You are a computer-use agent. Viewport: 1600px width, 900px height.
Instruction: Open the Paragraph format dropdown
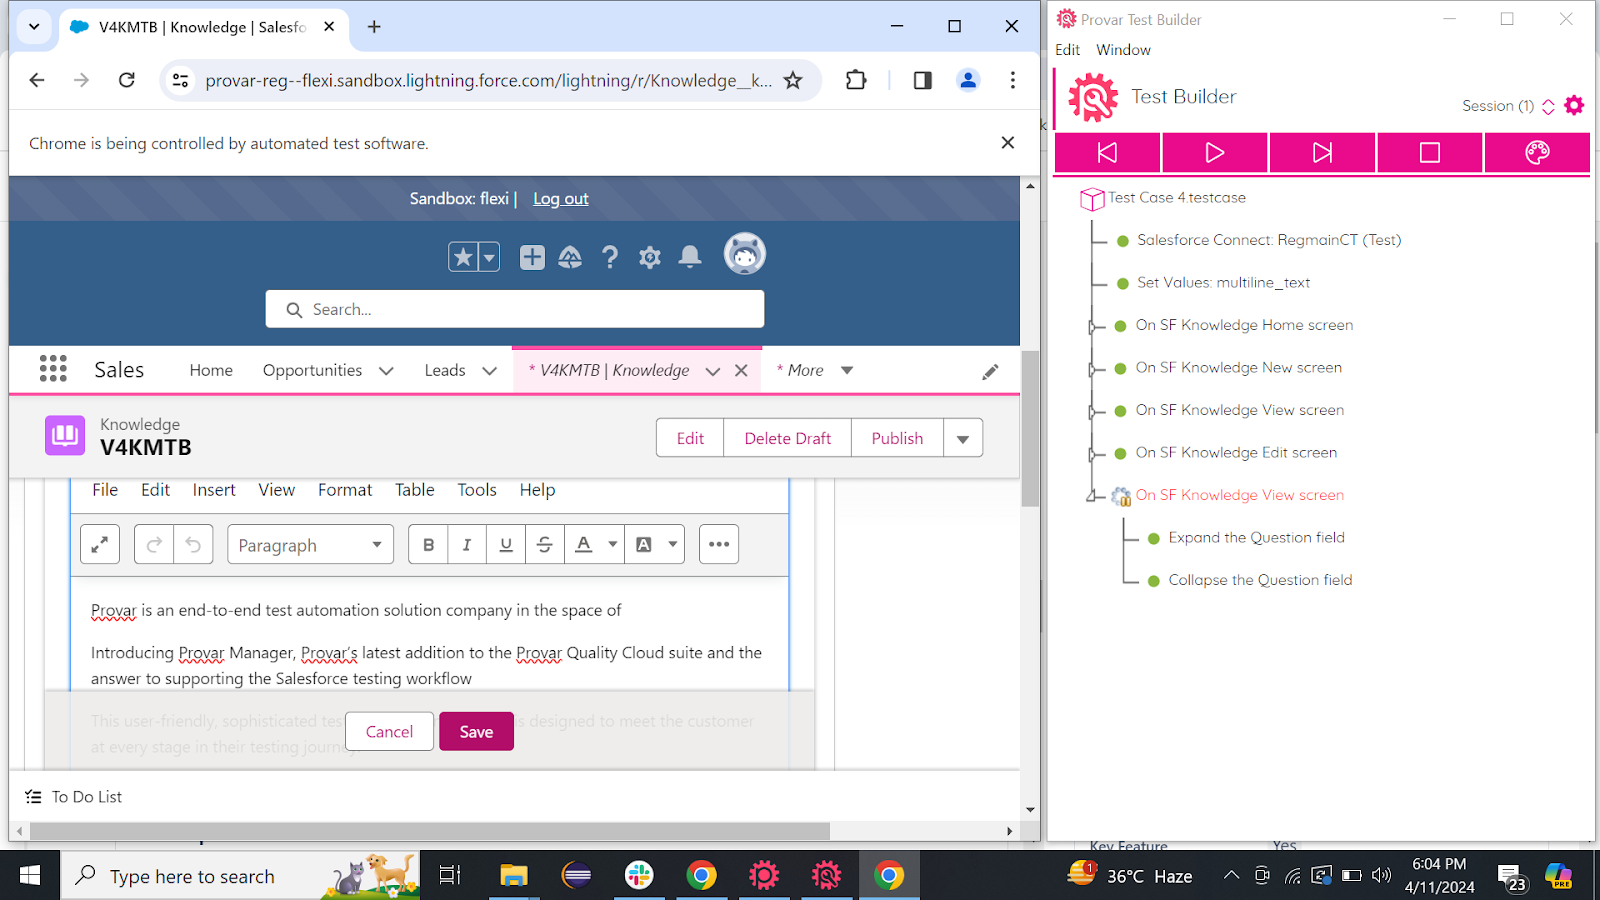310,544
